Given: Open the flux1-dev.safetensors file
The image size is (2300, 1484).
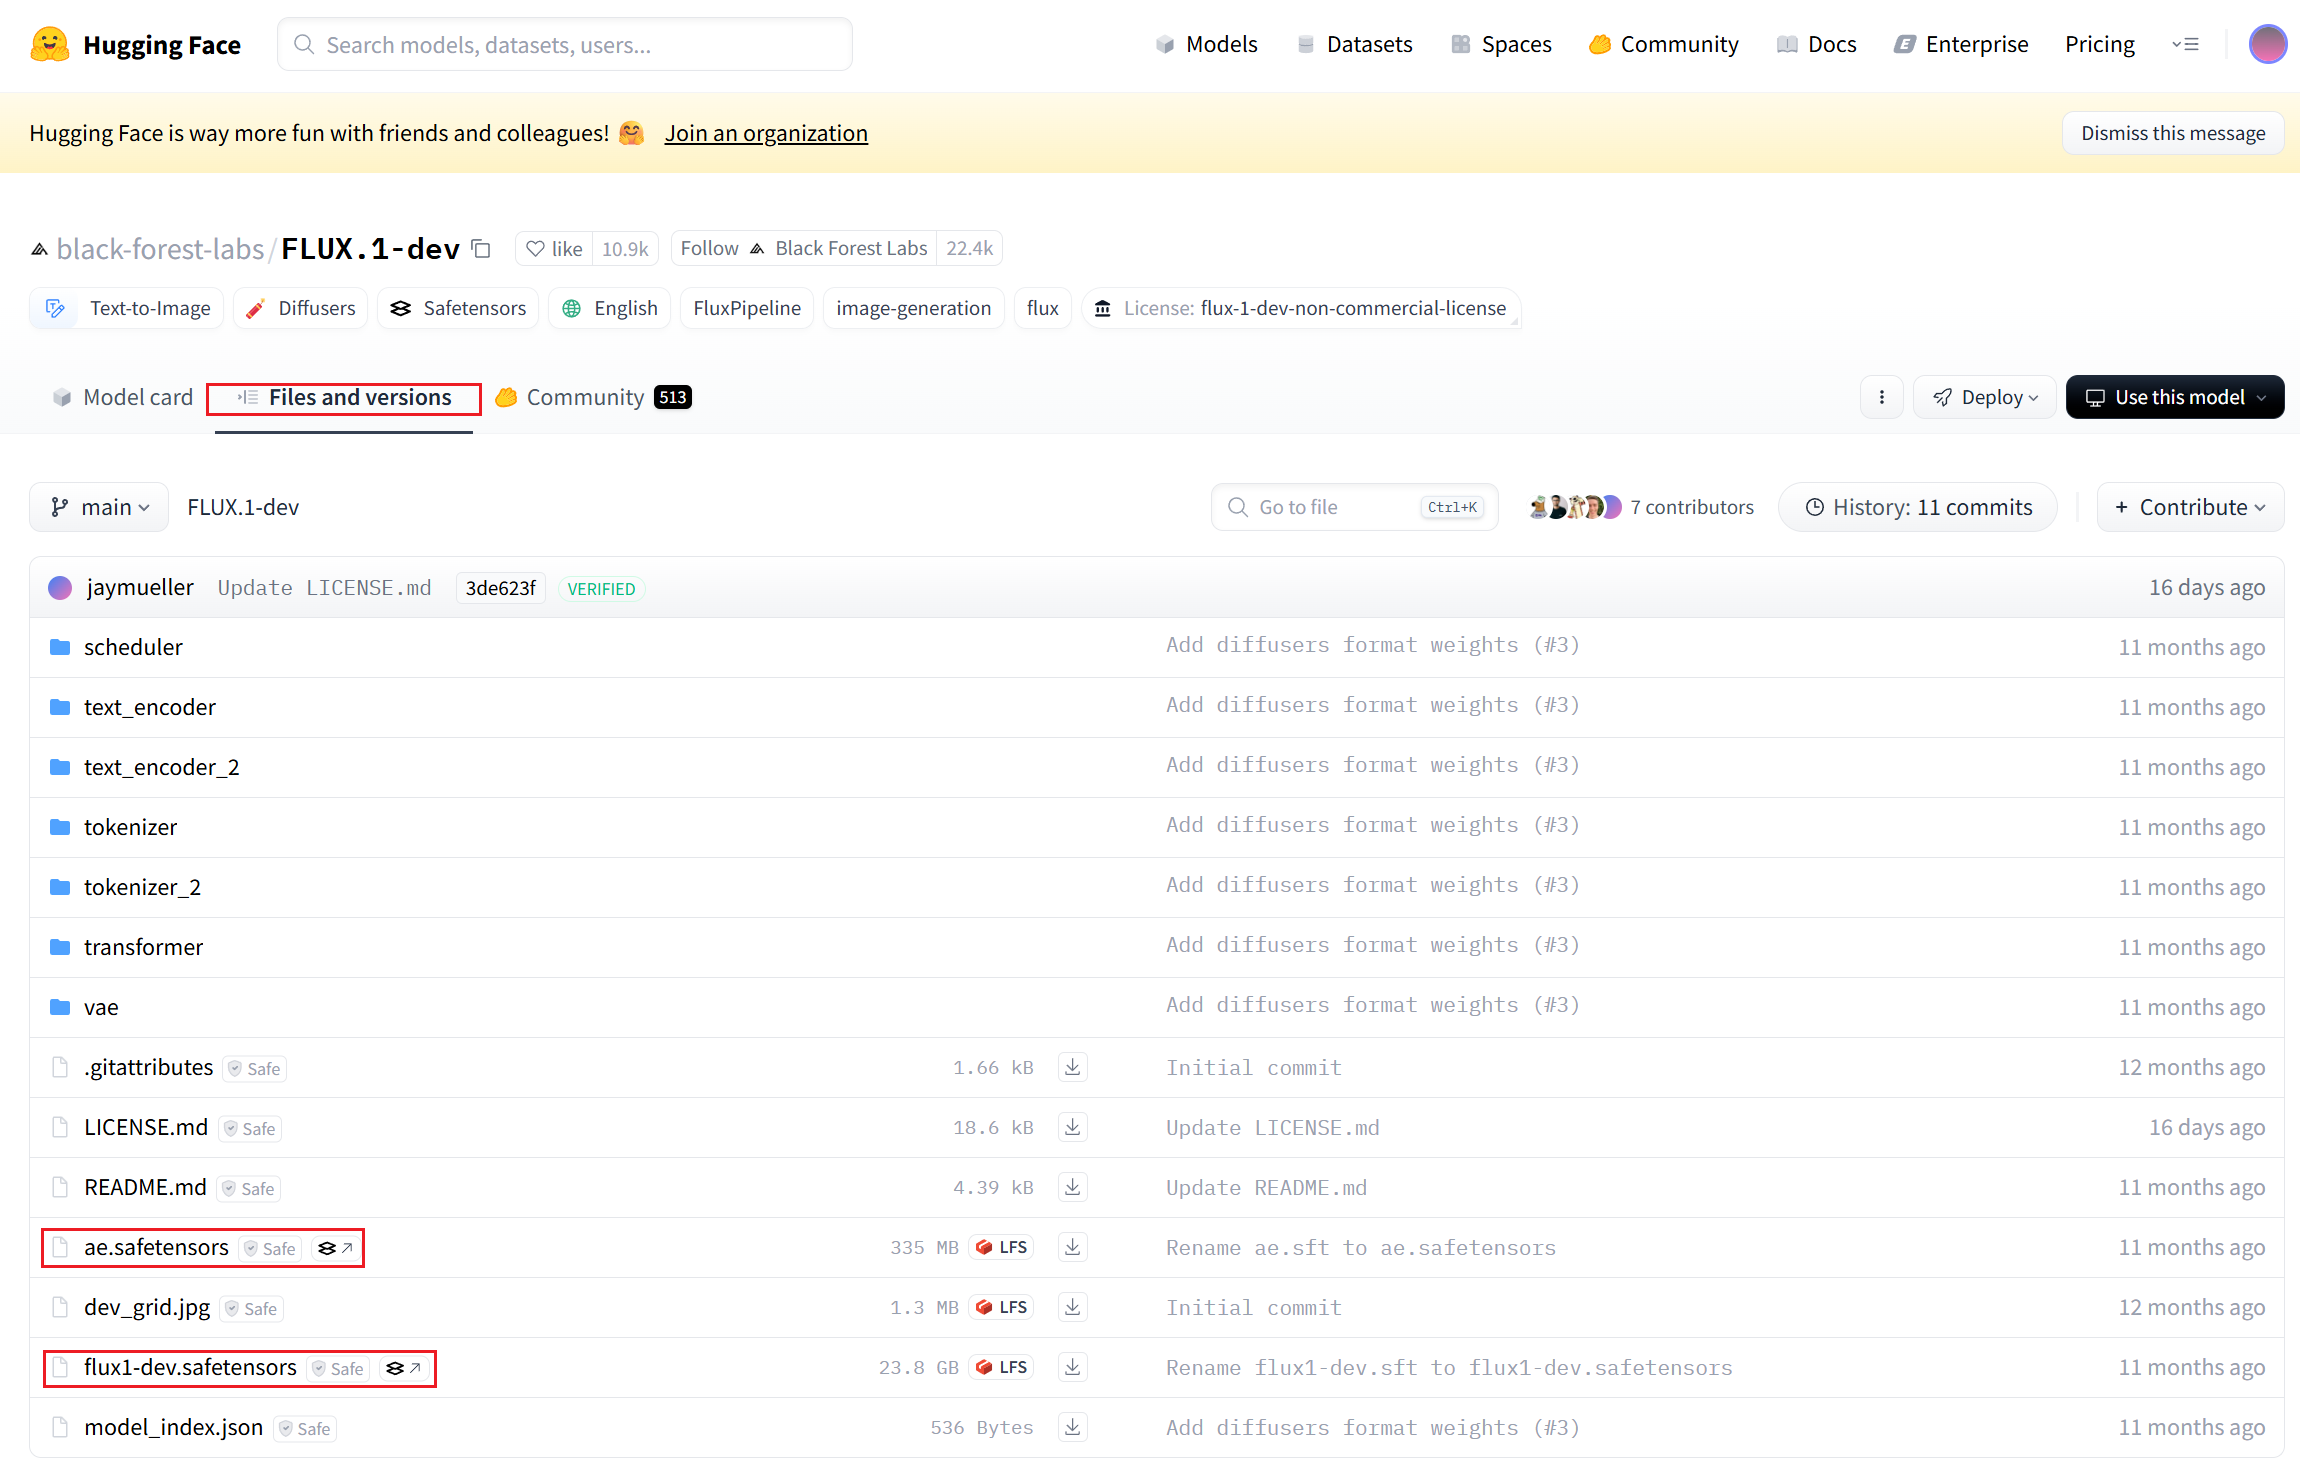Looking at the screenshot, I should (x=190, y=1367).
